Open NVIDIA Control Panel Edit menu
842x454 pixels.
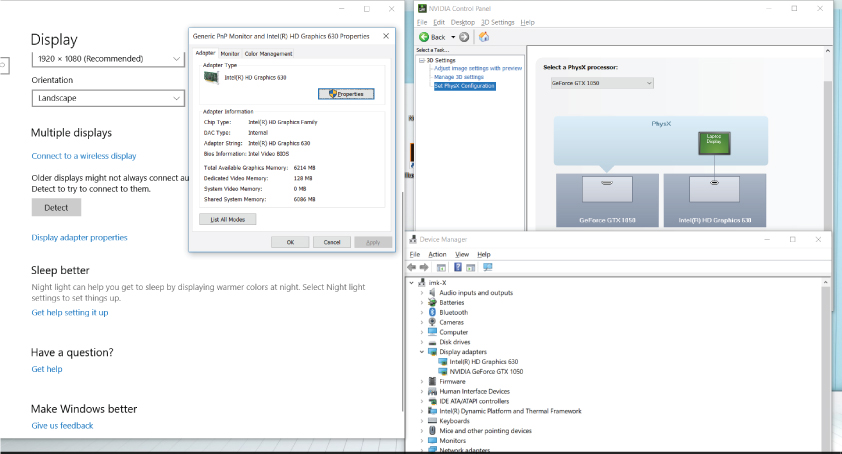(439, 23)
